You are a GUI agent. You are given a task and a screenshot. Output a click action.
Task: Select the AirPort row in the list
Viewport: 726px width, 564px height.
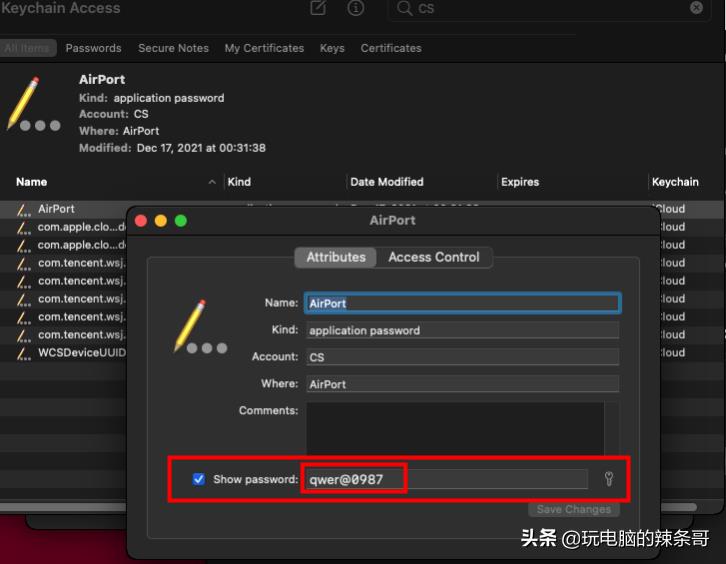(57, 209)
